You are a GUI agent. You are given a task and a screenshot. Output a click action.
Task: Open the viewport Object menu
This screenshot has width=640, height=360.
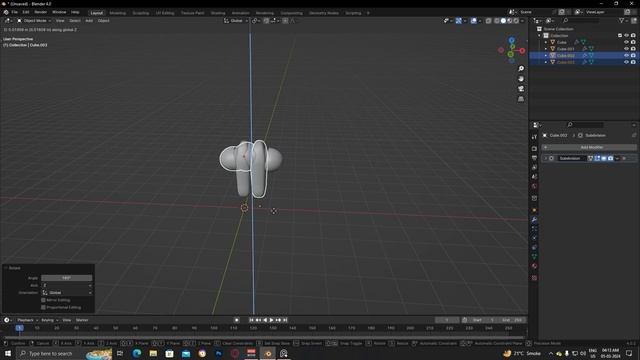pos(103,20)
